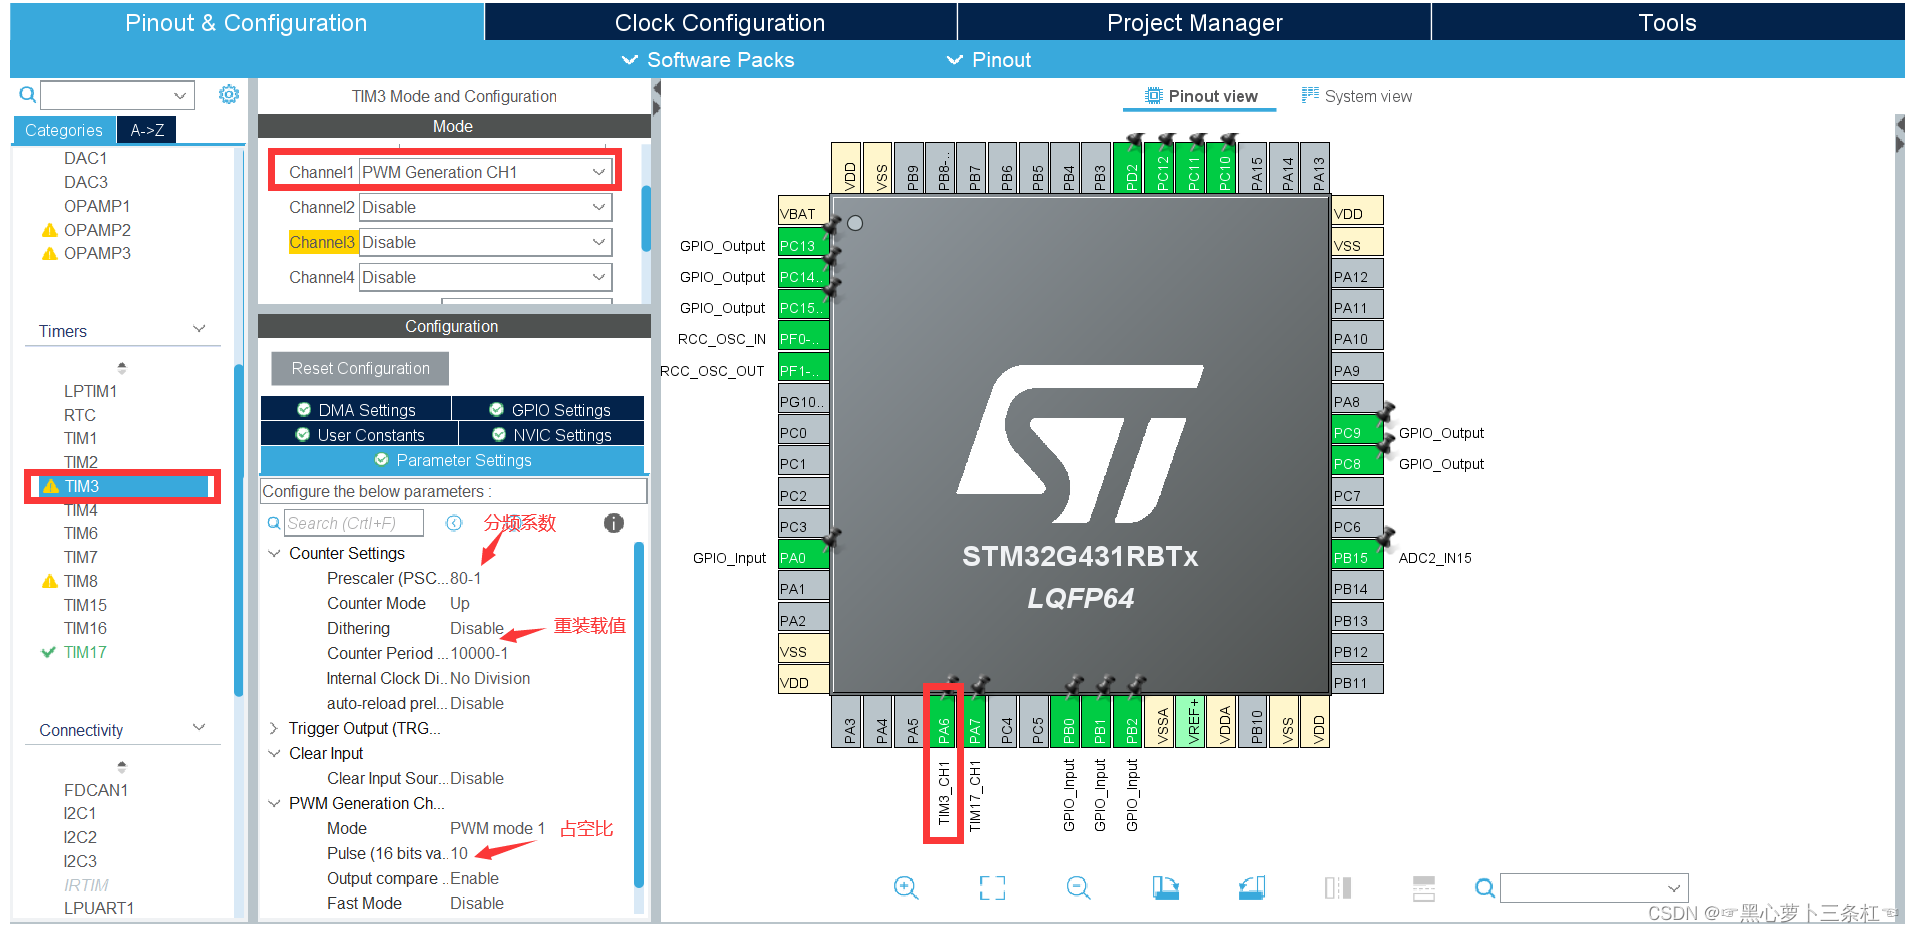
Task: Switch to A->Z listing tab
Action: point(147,130)
